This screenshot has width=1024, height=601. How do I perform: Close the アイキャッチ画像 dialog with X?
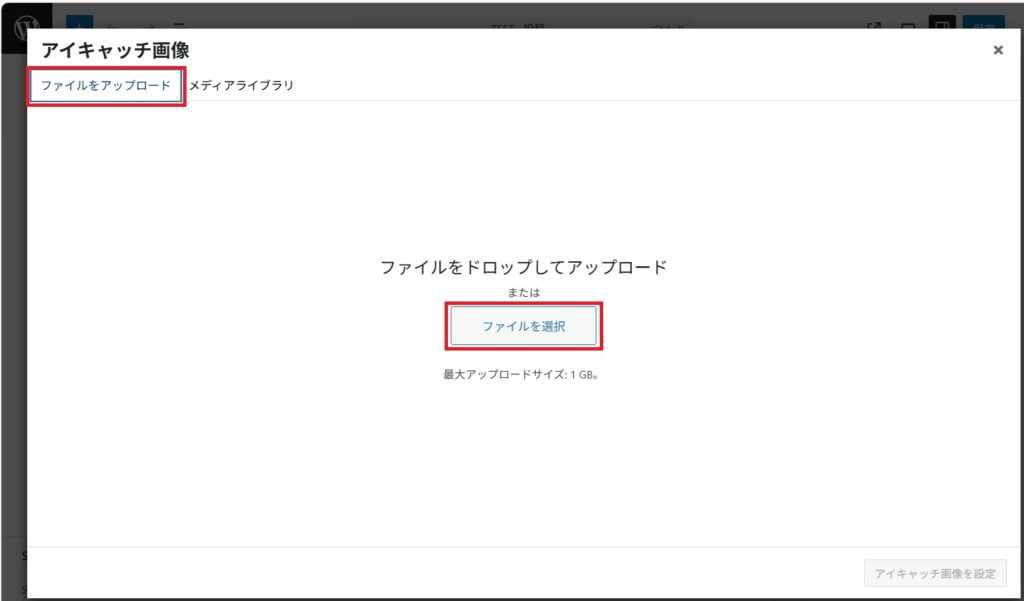coord(998,50)
